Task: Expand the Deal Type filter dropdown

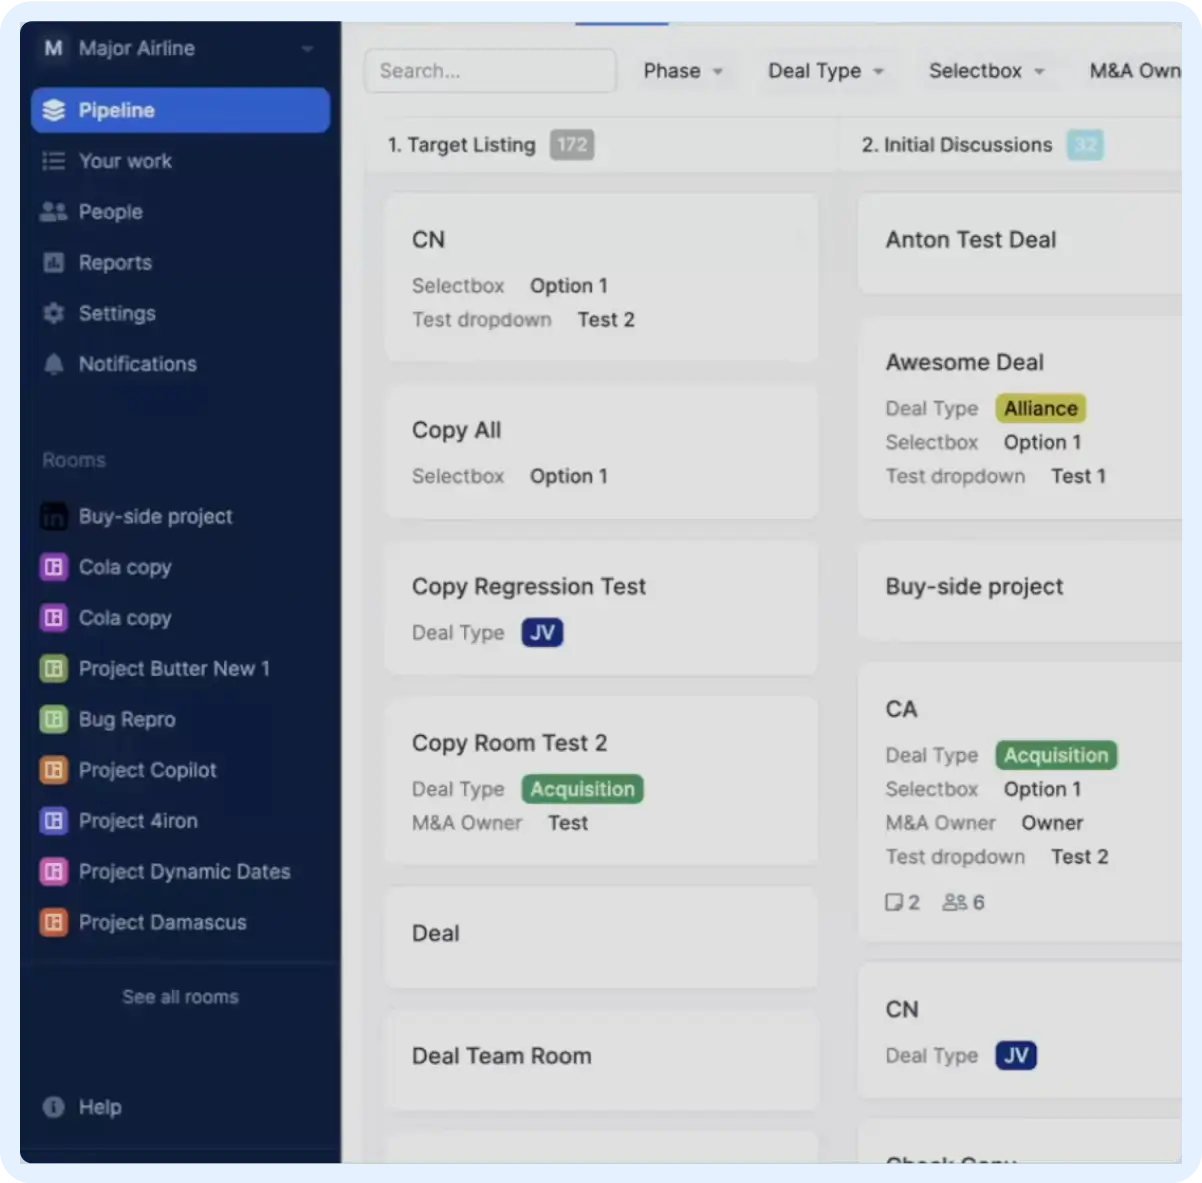Action: point(827,70)
